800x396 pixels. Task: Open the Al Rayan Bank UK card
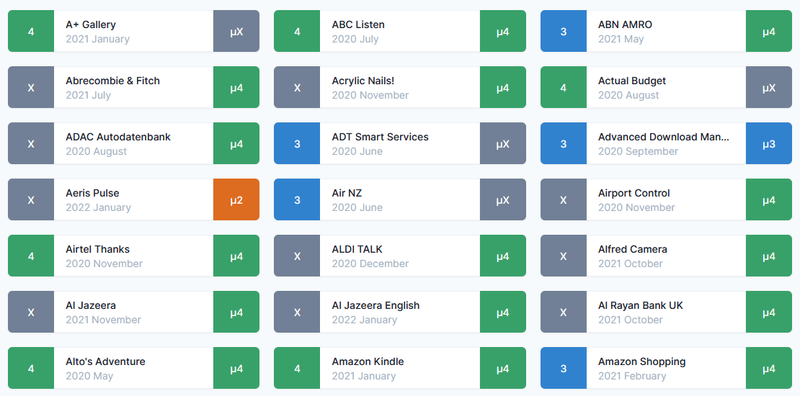[x=666, y=312]
